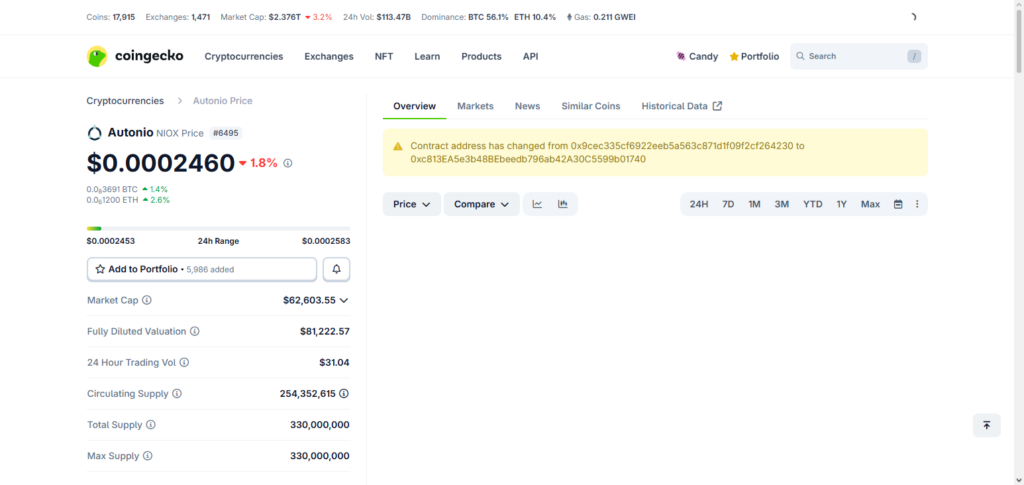Image resolution: width=1024 pixels, height=485 pixels.
Task: Switch to candlestick chart icon
Action: coord(563,204)
